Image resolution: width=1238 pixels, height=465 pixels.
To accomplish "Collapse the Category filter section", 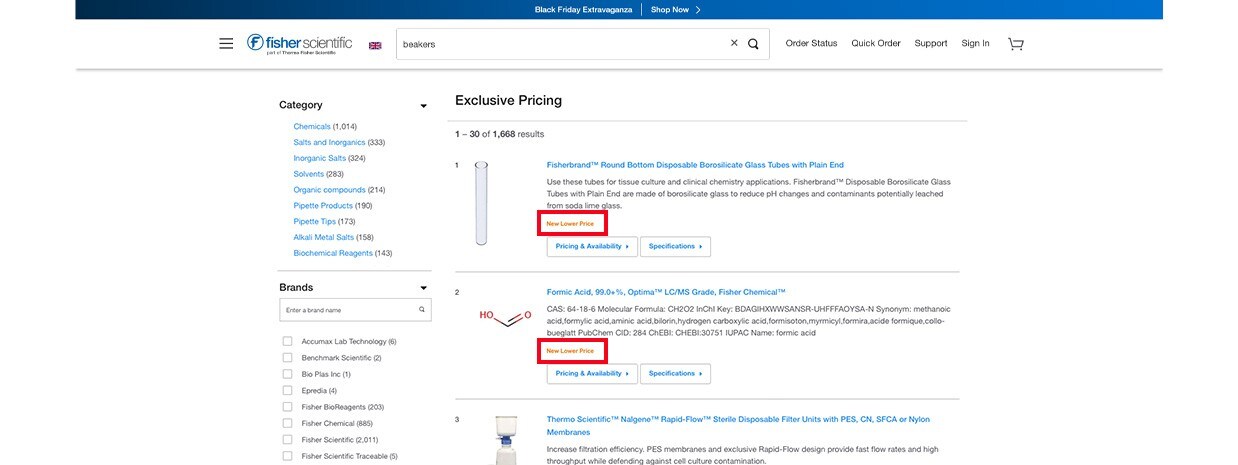I will (x=423, y=106).
